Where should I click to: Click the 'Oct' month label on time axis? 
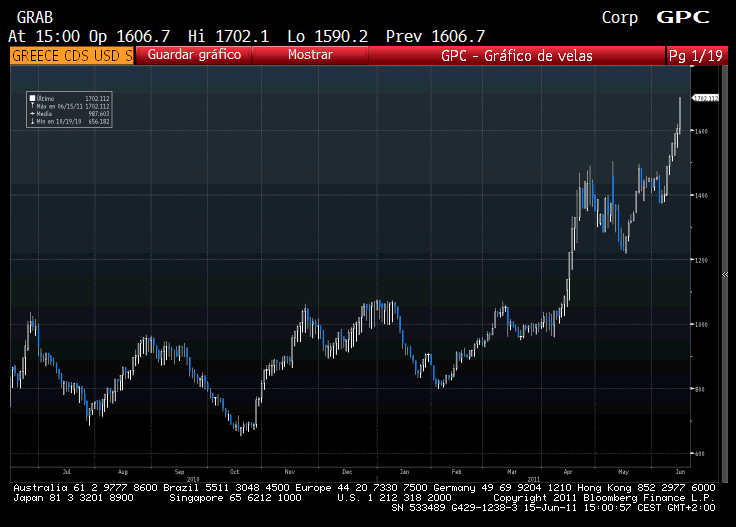[235, 472]
